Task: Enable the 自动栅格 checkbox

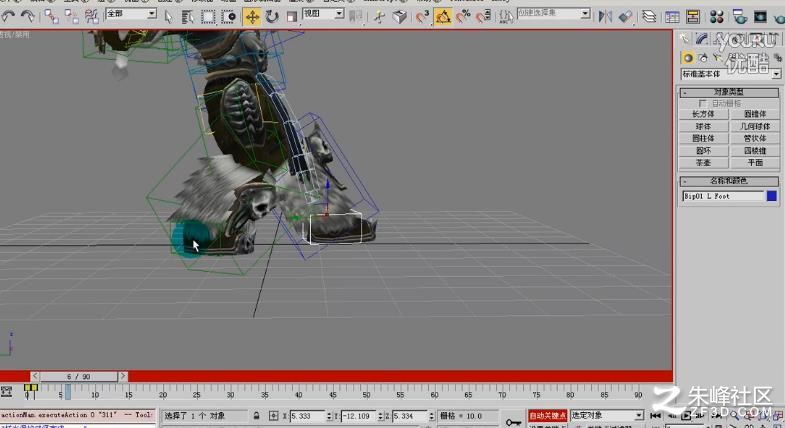Action: pyautogui.click(x=702, y=103)
